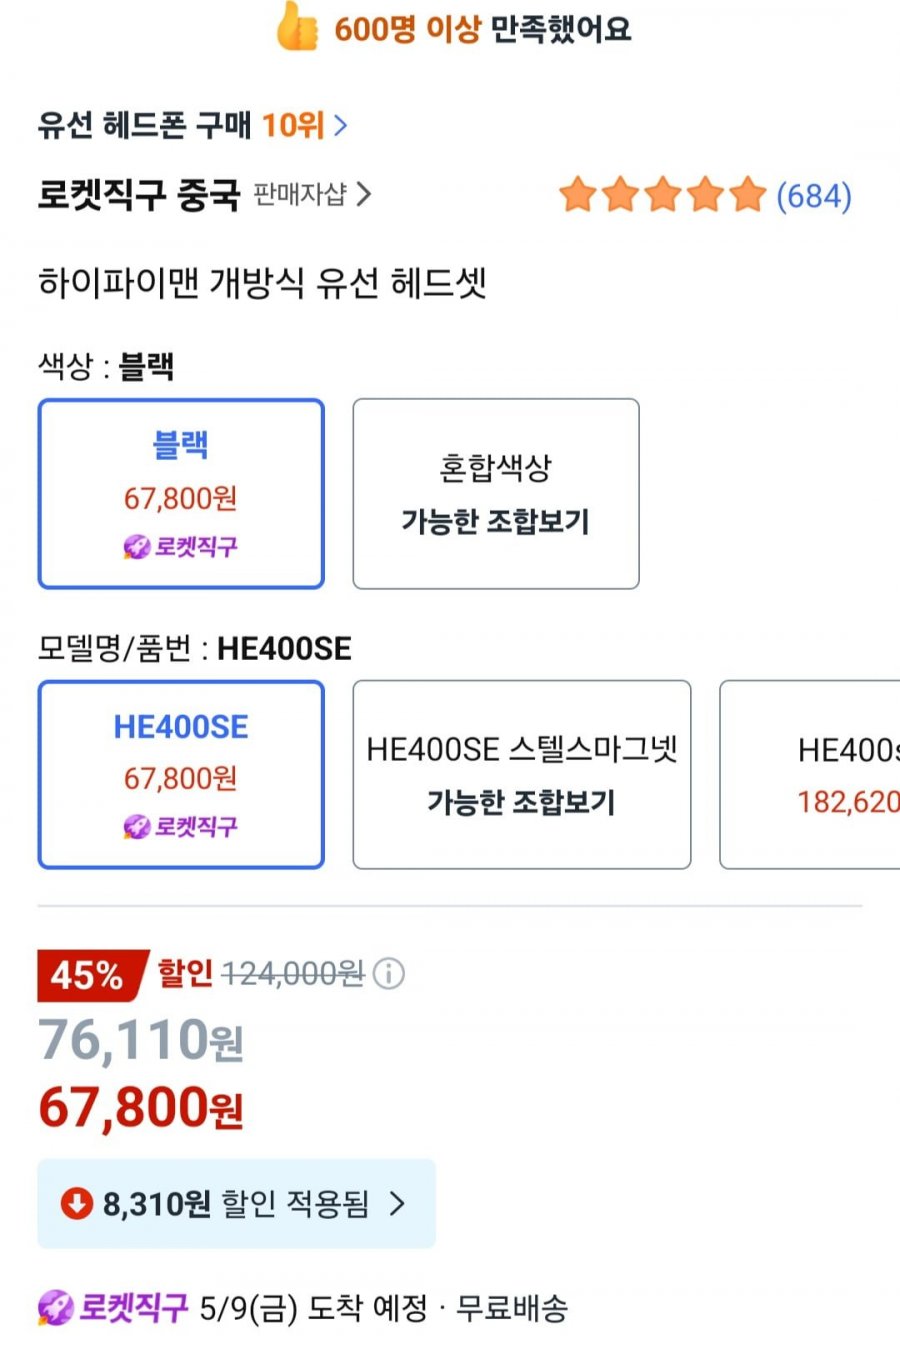
Task: Open the (684) reviews count
Action: click(814, 195)
